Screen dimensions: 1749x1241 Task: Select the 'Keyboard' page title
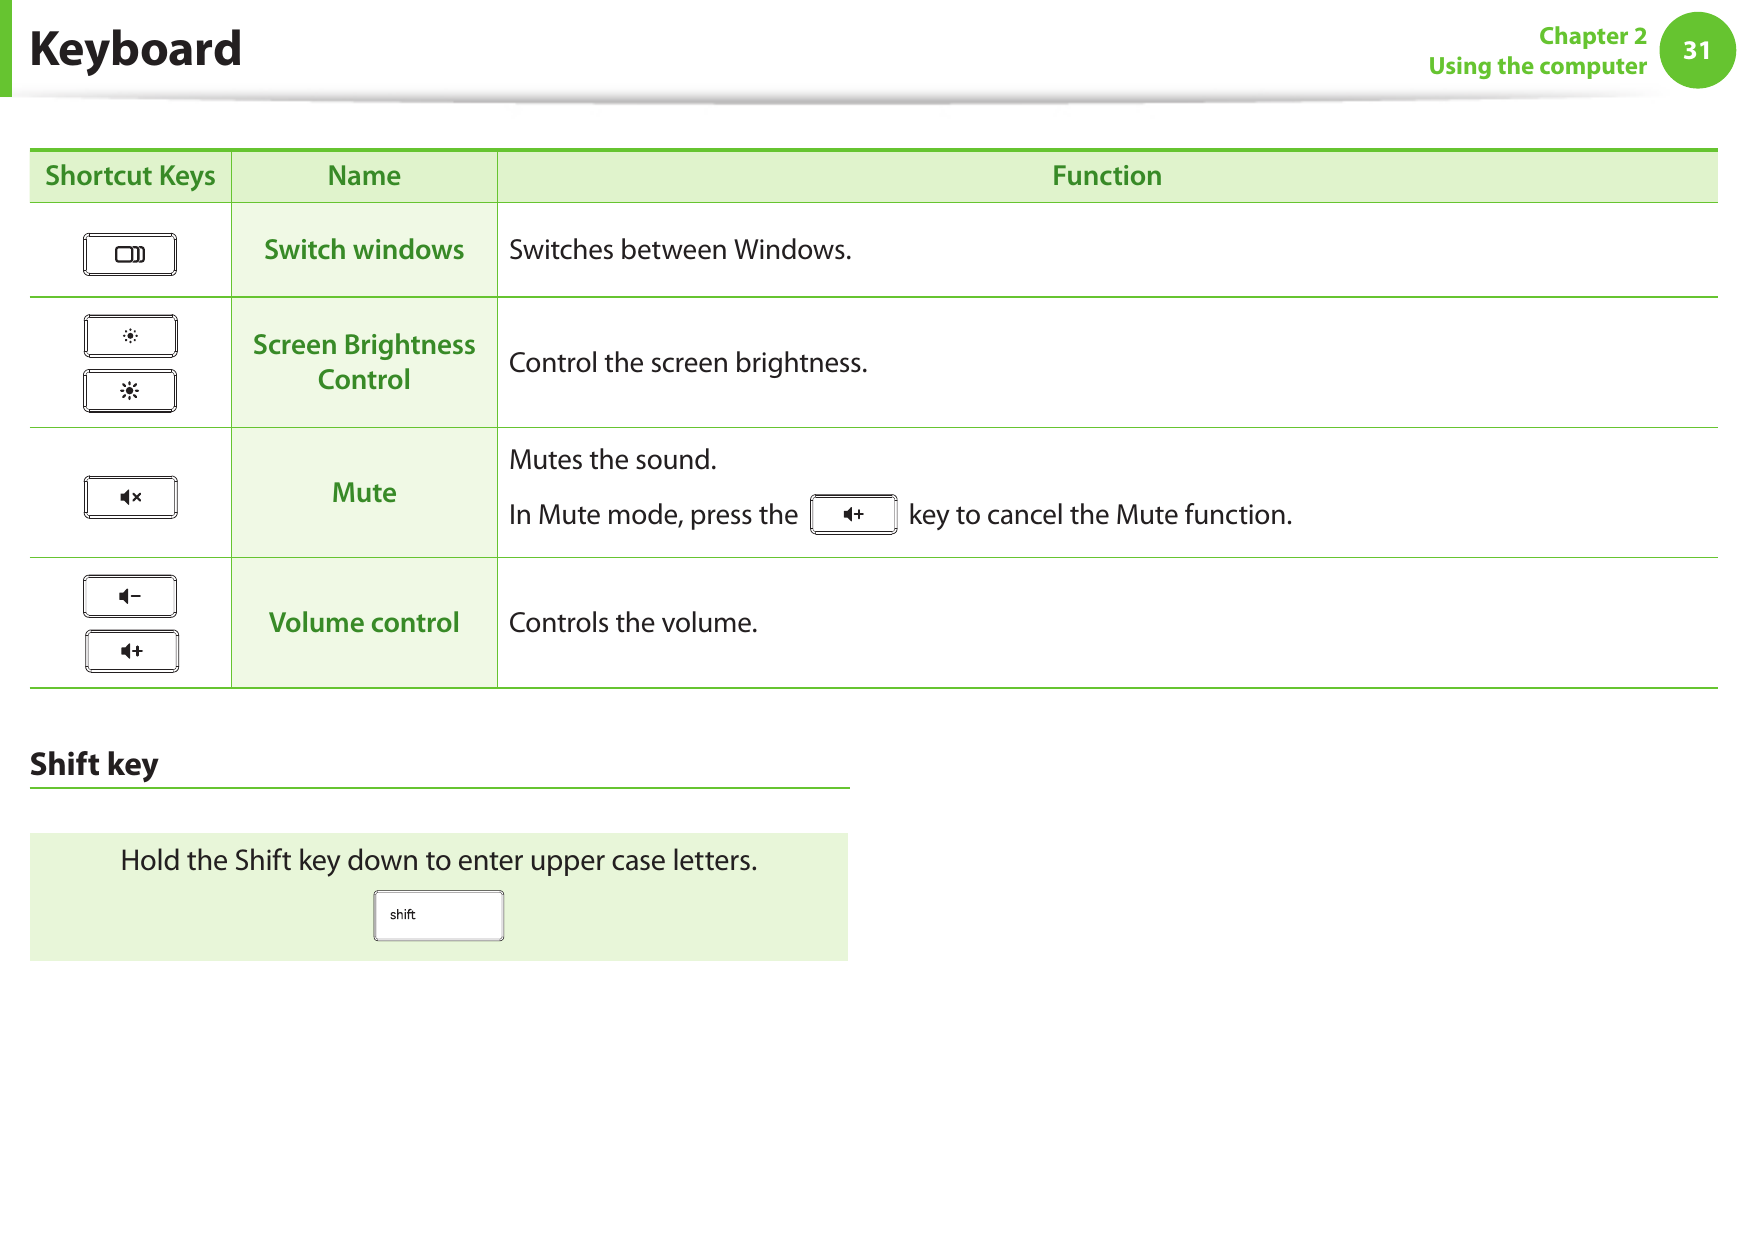point(136,49)
